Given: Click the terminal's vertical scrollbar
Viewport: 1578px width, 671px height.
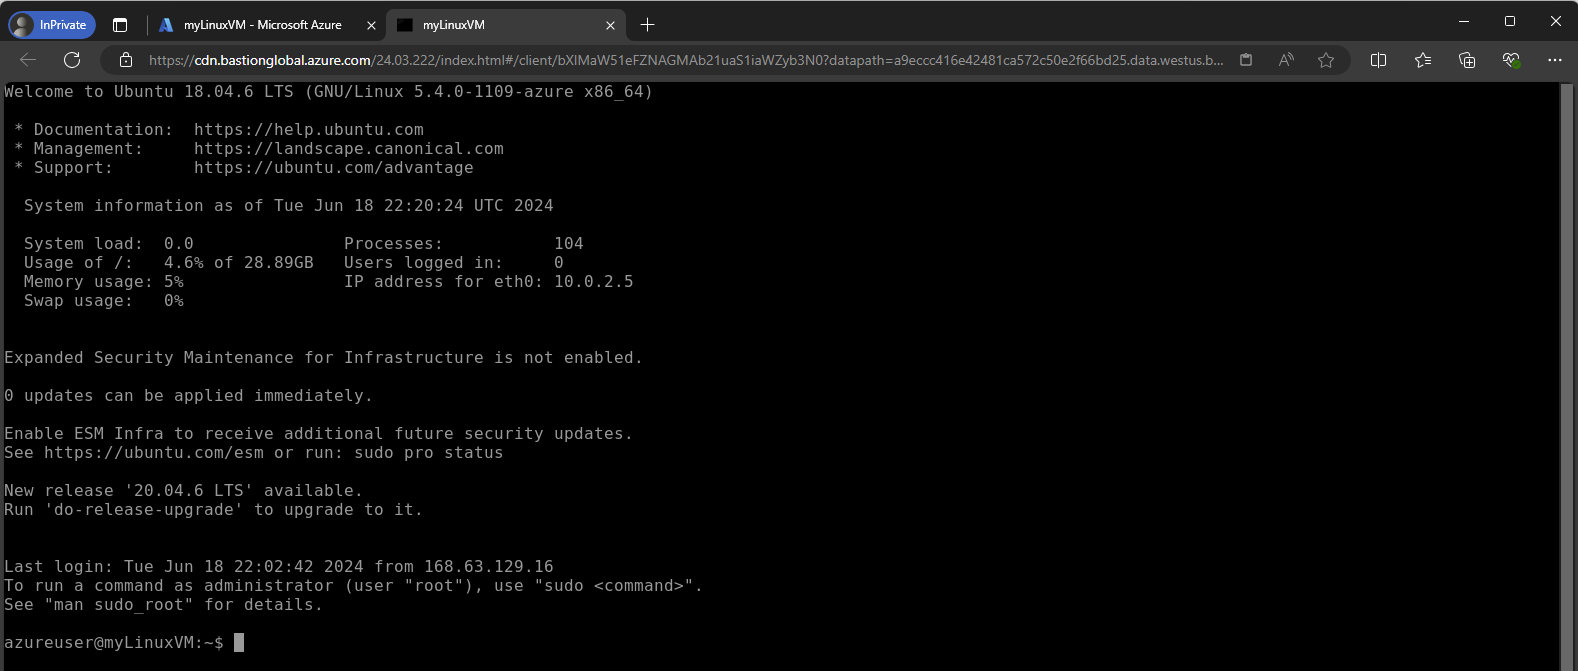Looking at the screenshot, I should [1567, 370].
